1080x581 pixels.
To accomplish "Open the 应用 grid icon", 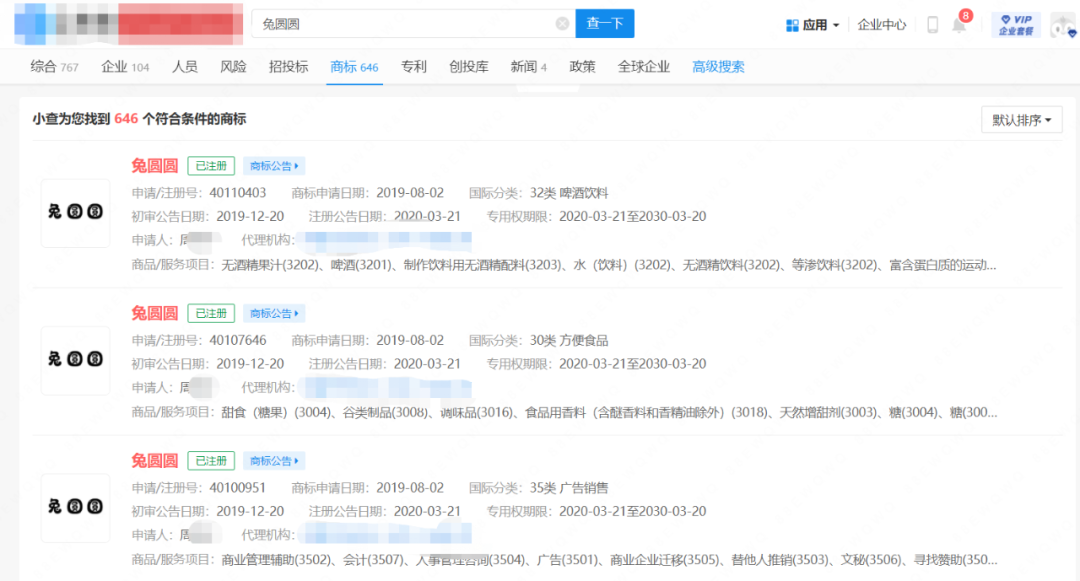I will click(792, 25).
